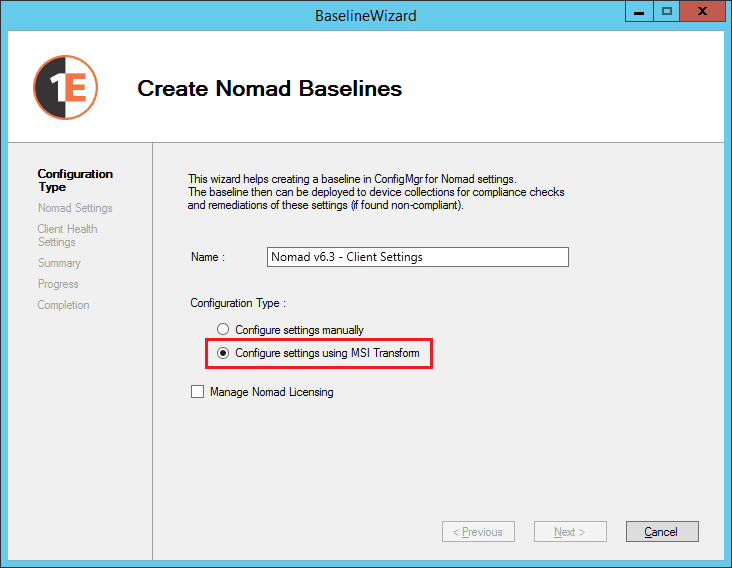The height and width of the screenshot is (568, 732).
Task: Open the Configuration Type wizard step
Action: pos(75,180)
